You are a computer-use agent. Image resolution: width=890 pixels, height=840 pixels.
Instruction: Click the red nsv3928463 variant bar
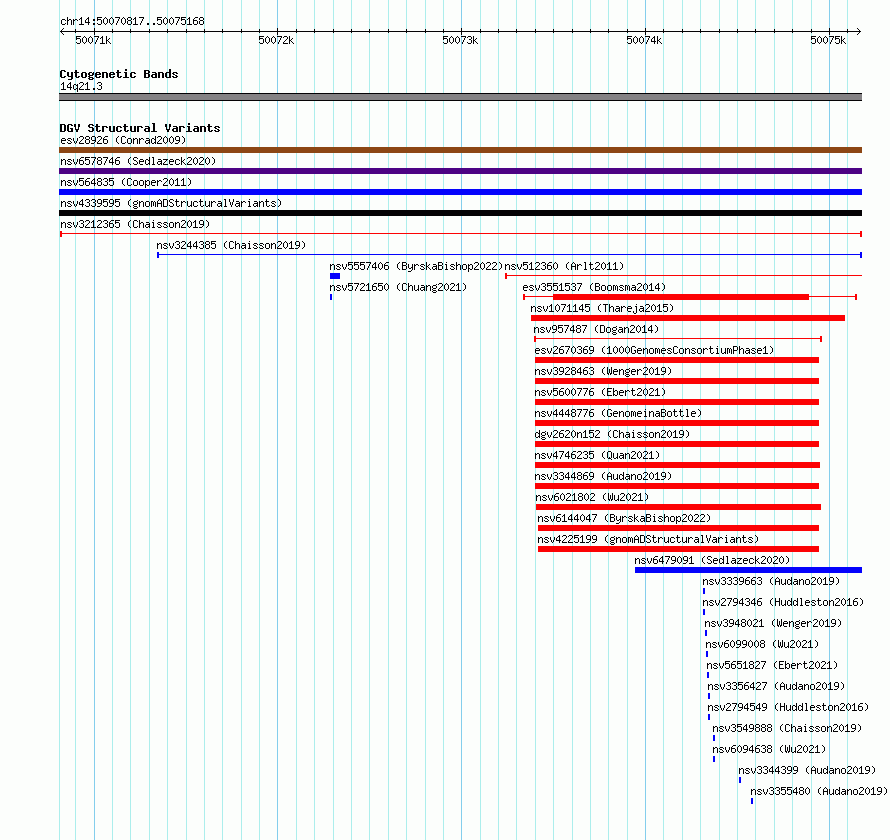(677, 381)
